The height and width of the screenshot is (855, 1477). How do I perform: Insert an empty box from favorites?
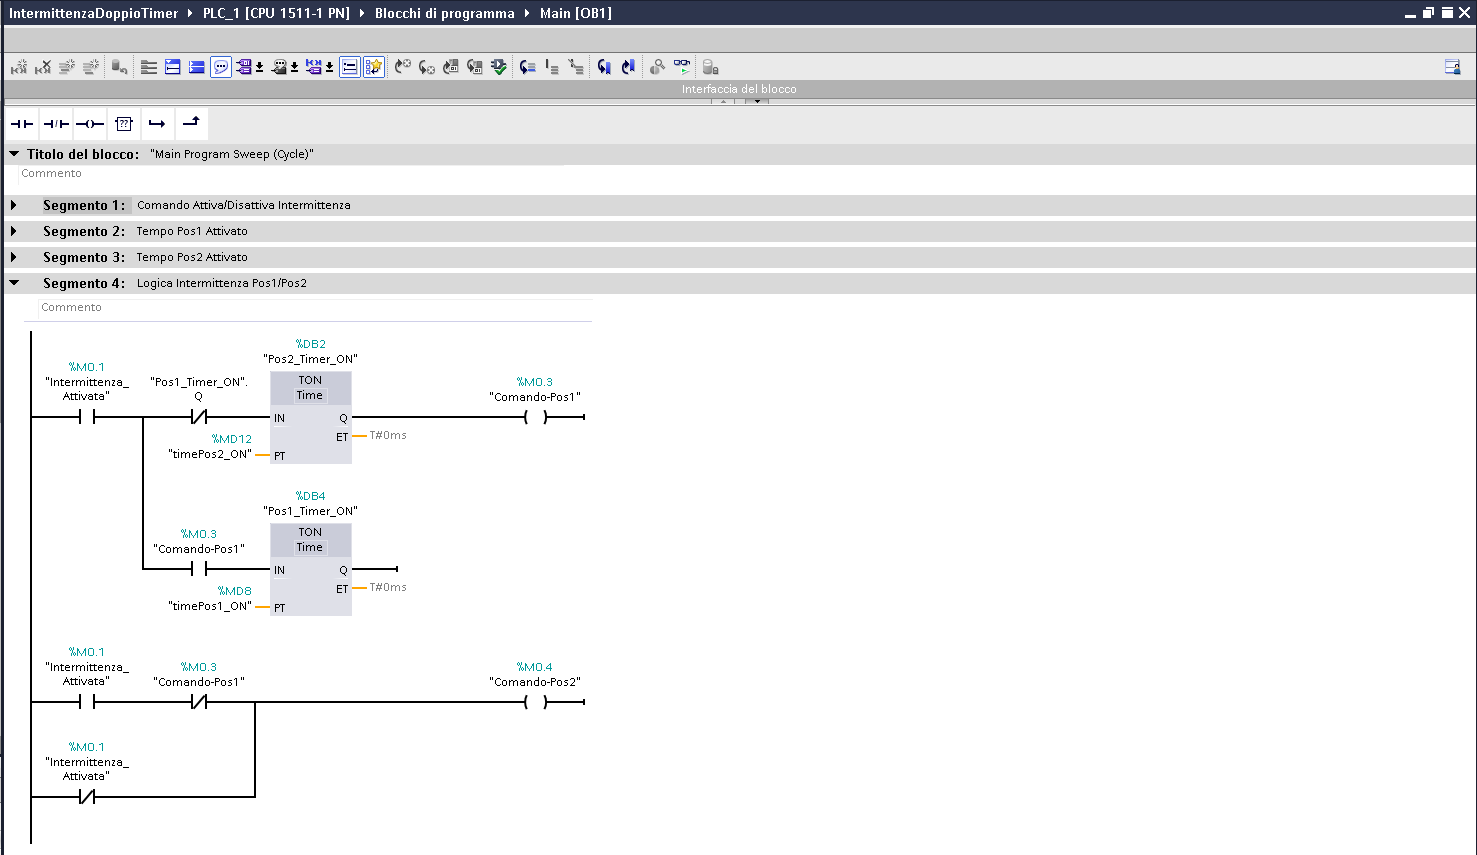pyautogui.click(x=124, y=124)
